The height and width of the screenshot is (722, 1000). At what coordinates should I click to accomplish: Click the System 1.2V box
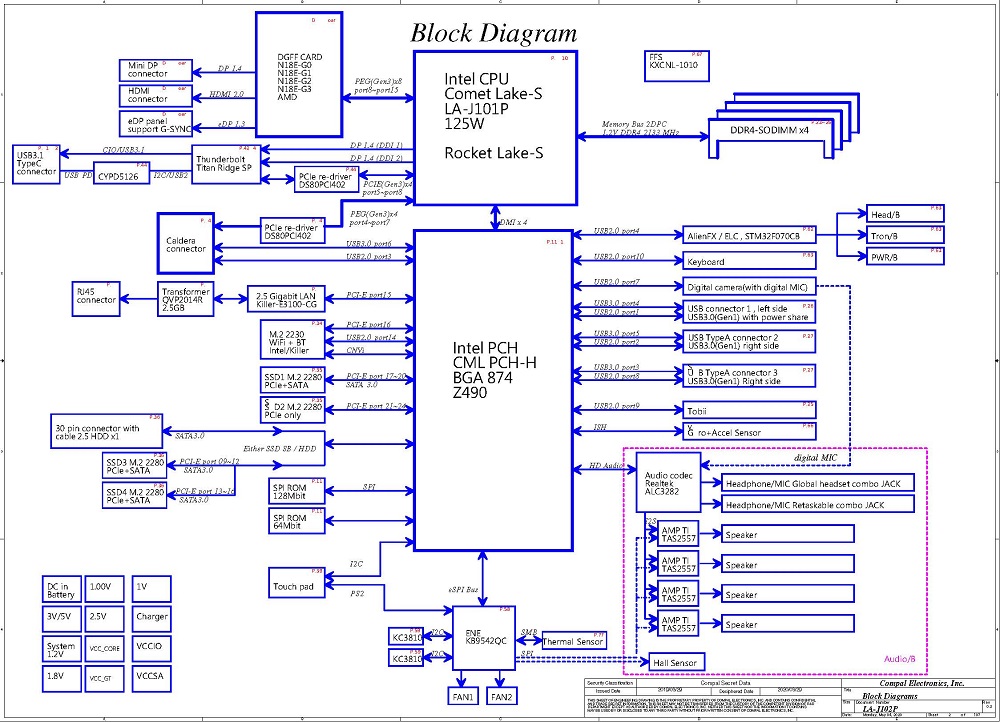pos(61,649)
